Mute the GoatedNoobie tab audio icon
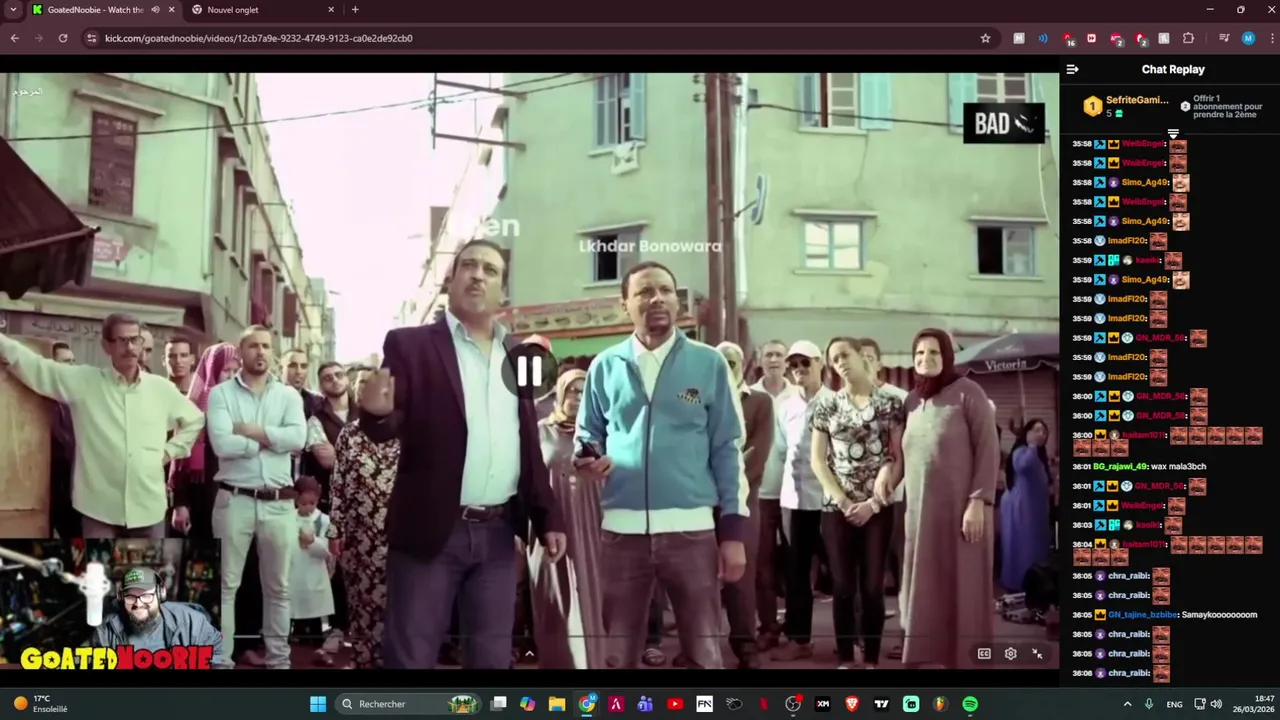This screenshot has height=720, width=1280. point(155,10)
